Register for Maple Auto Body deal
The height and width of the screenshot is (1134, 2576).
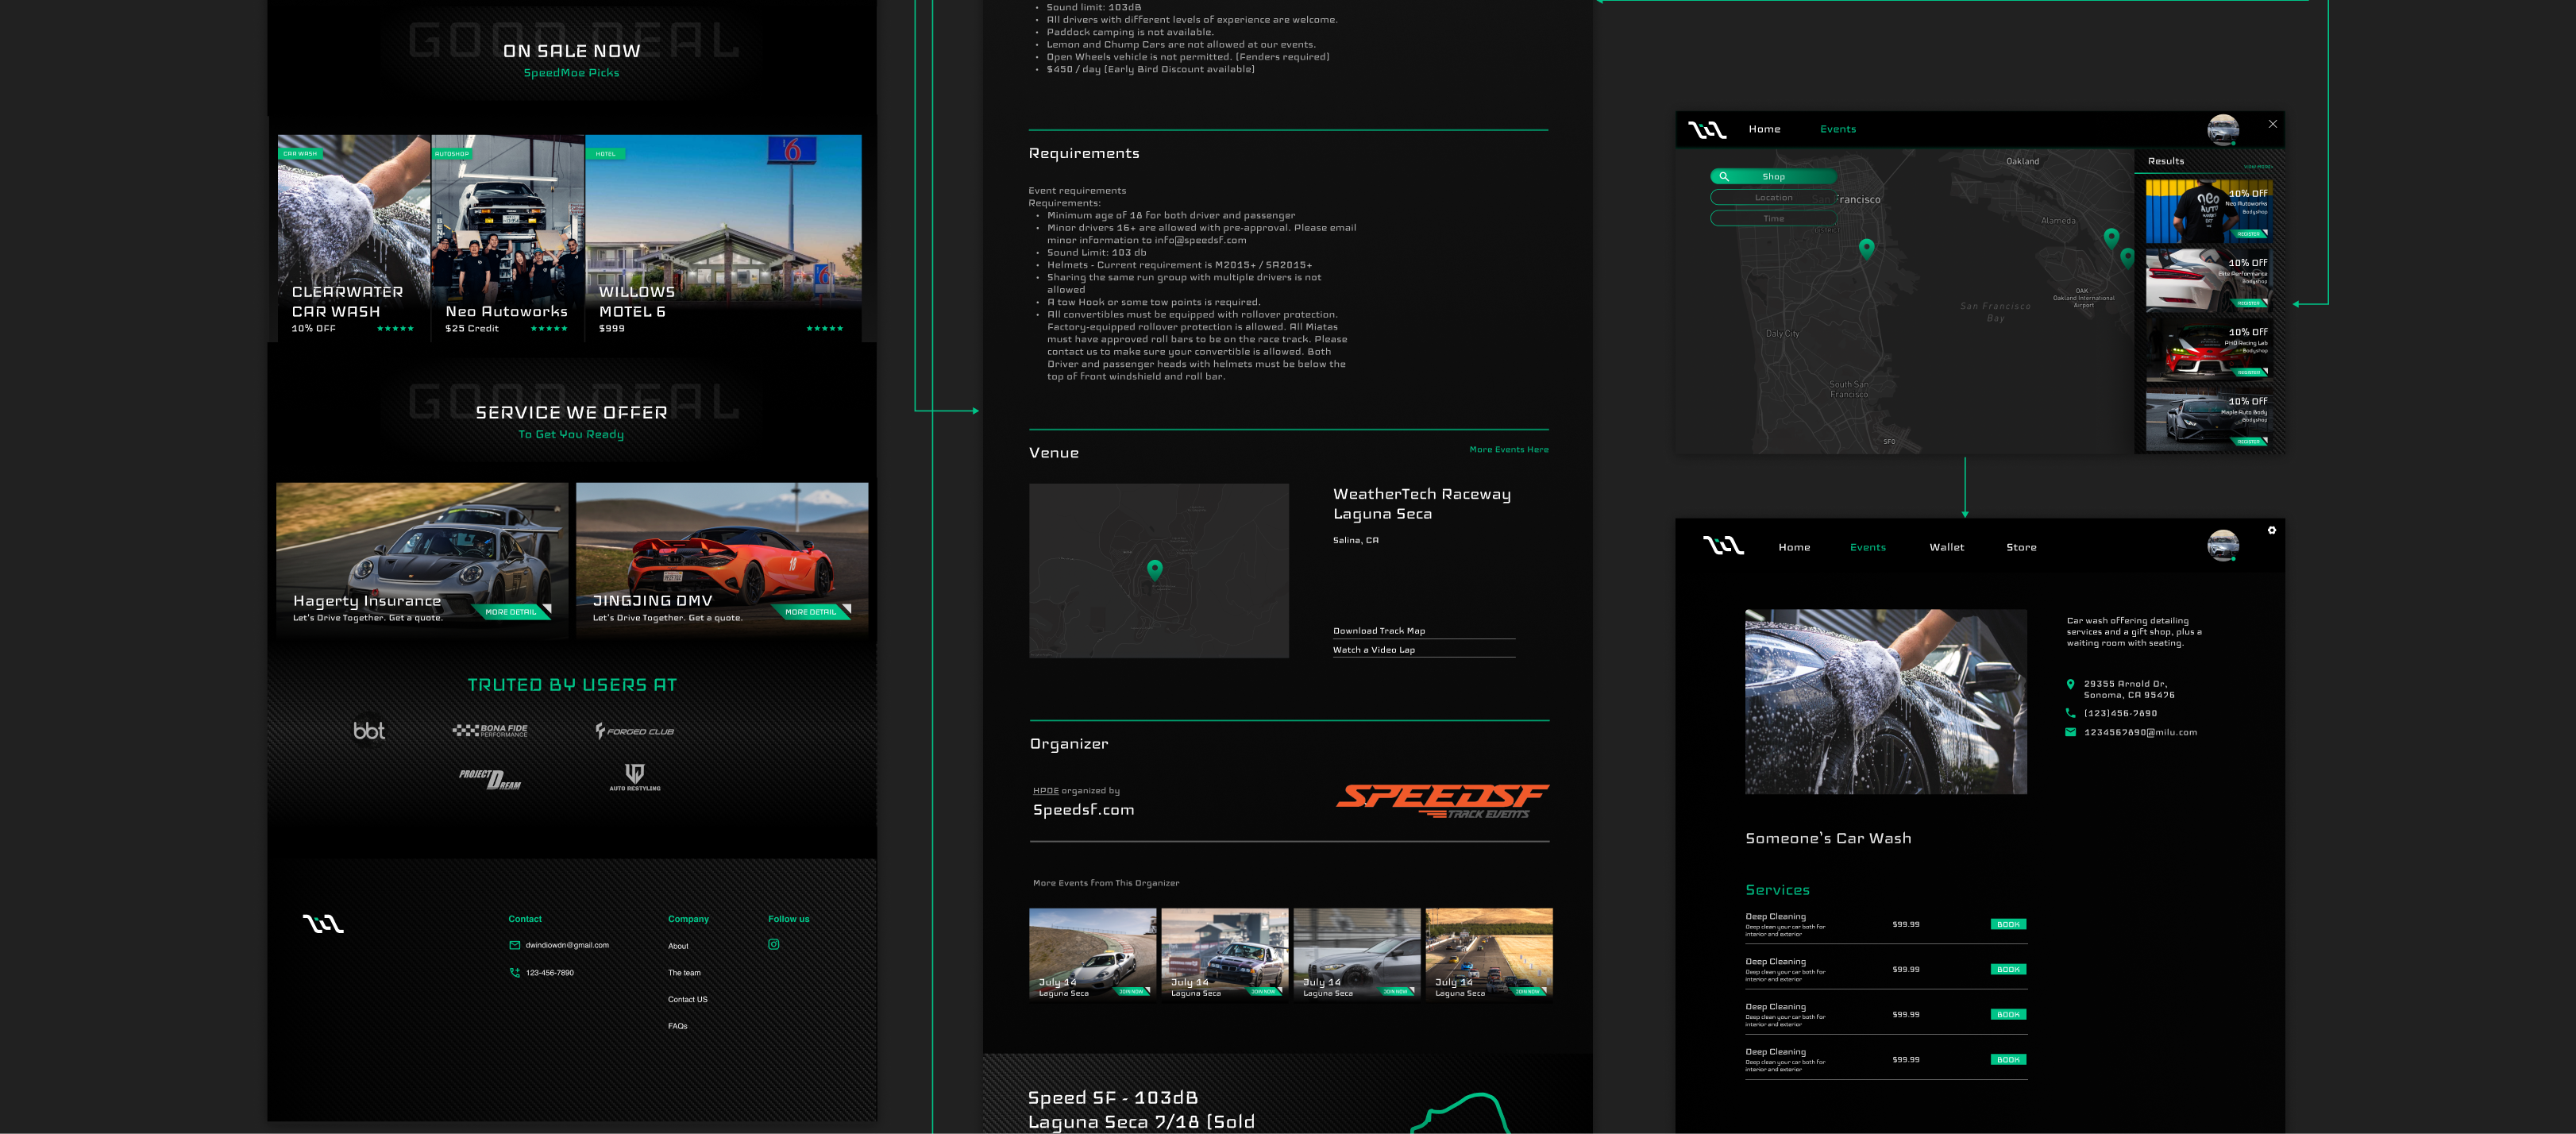pyautogui.click(x=2250, y=441)
